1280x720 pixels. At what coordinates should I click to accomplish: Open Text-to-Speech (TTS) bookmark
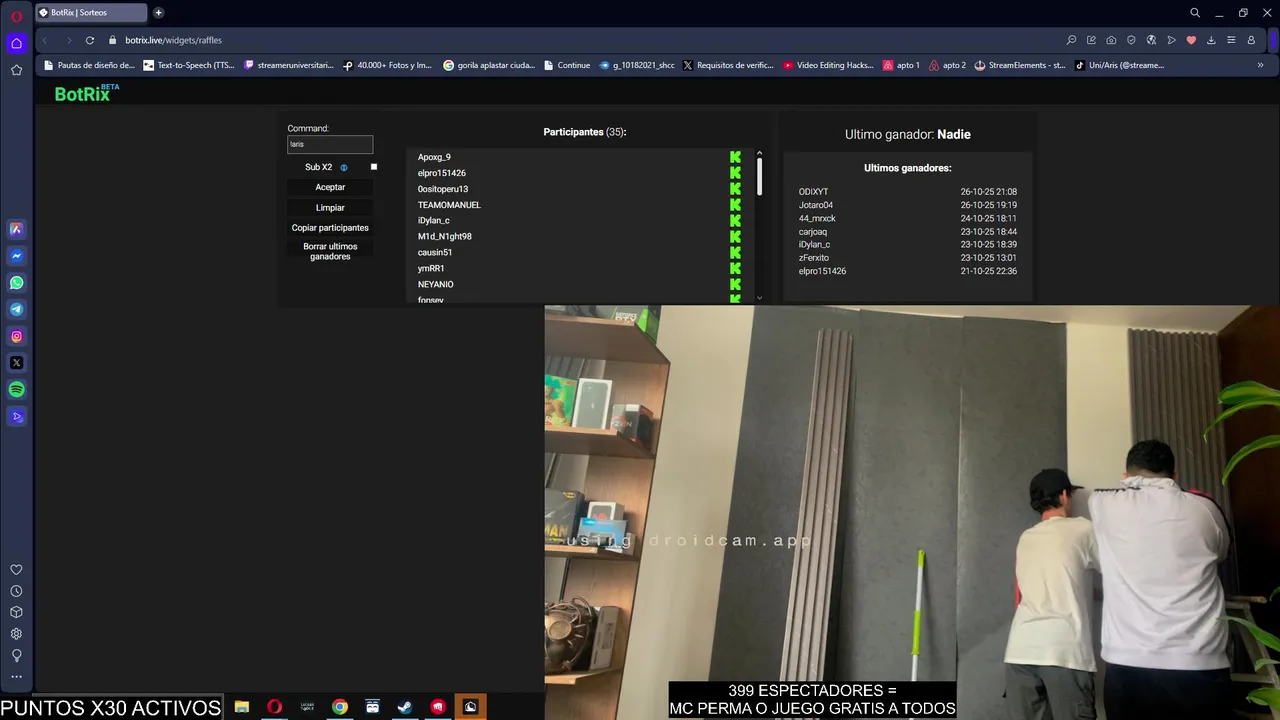click(189, 65)
